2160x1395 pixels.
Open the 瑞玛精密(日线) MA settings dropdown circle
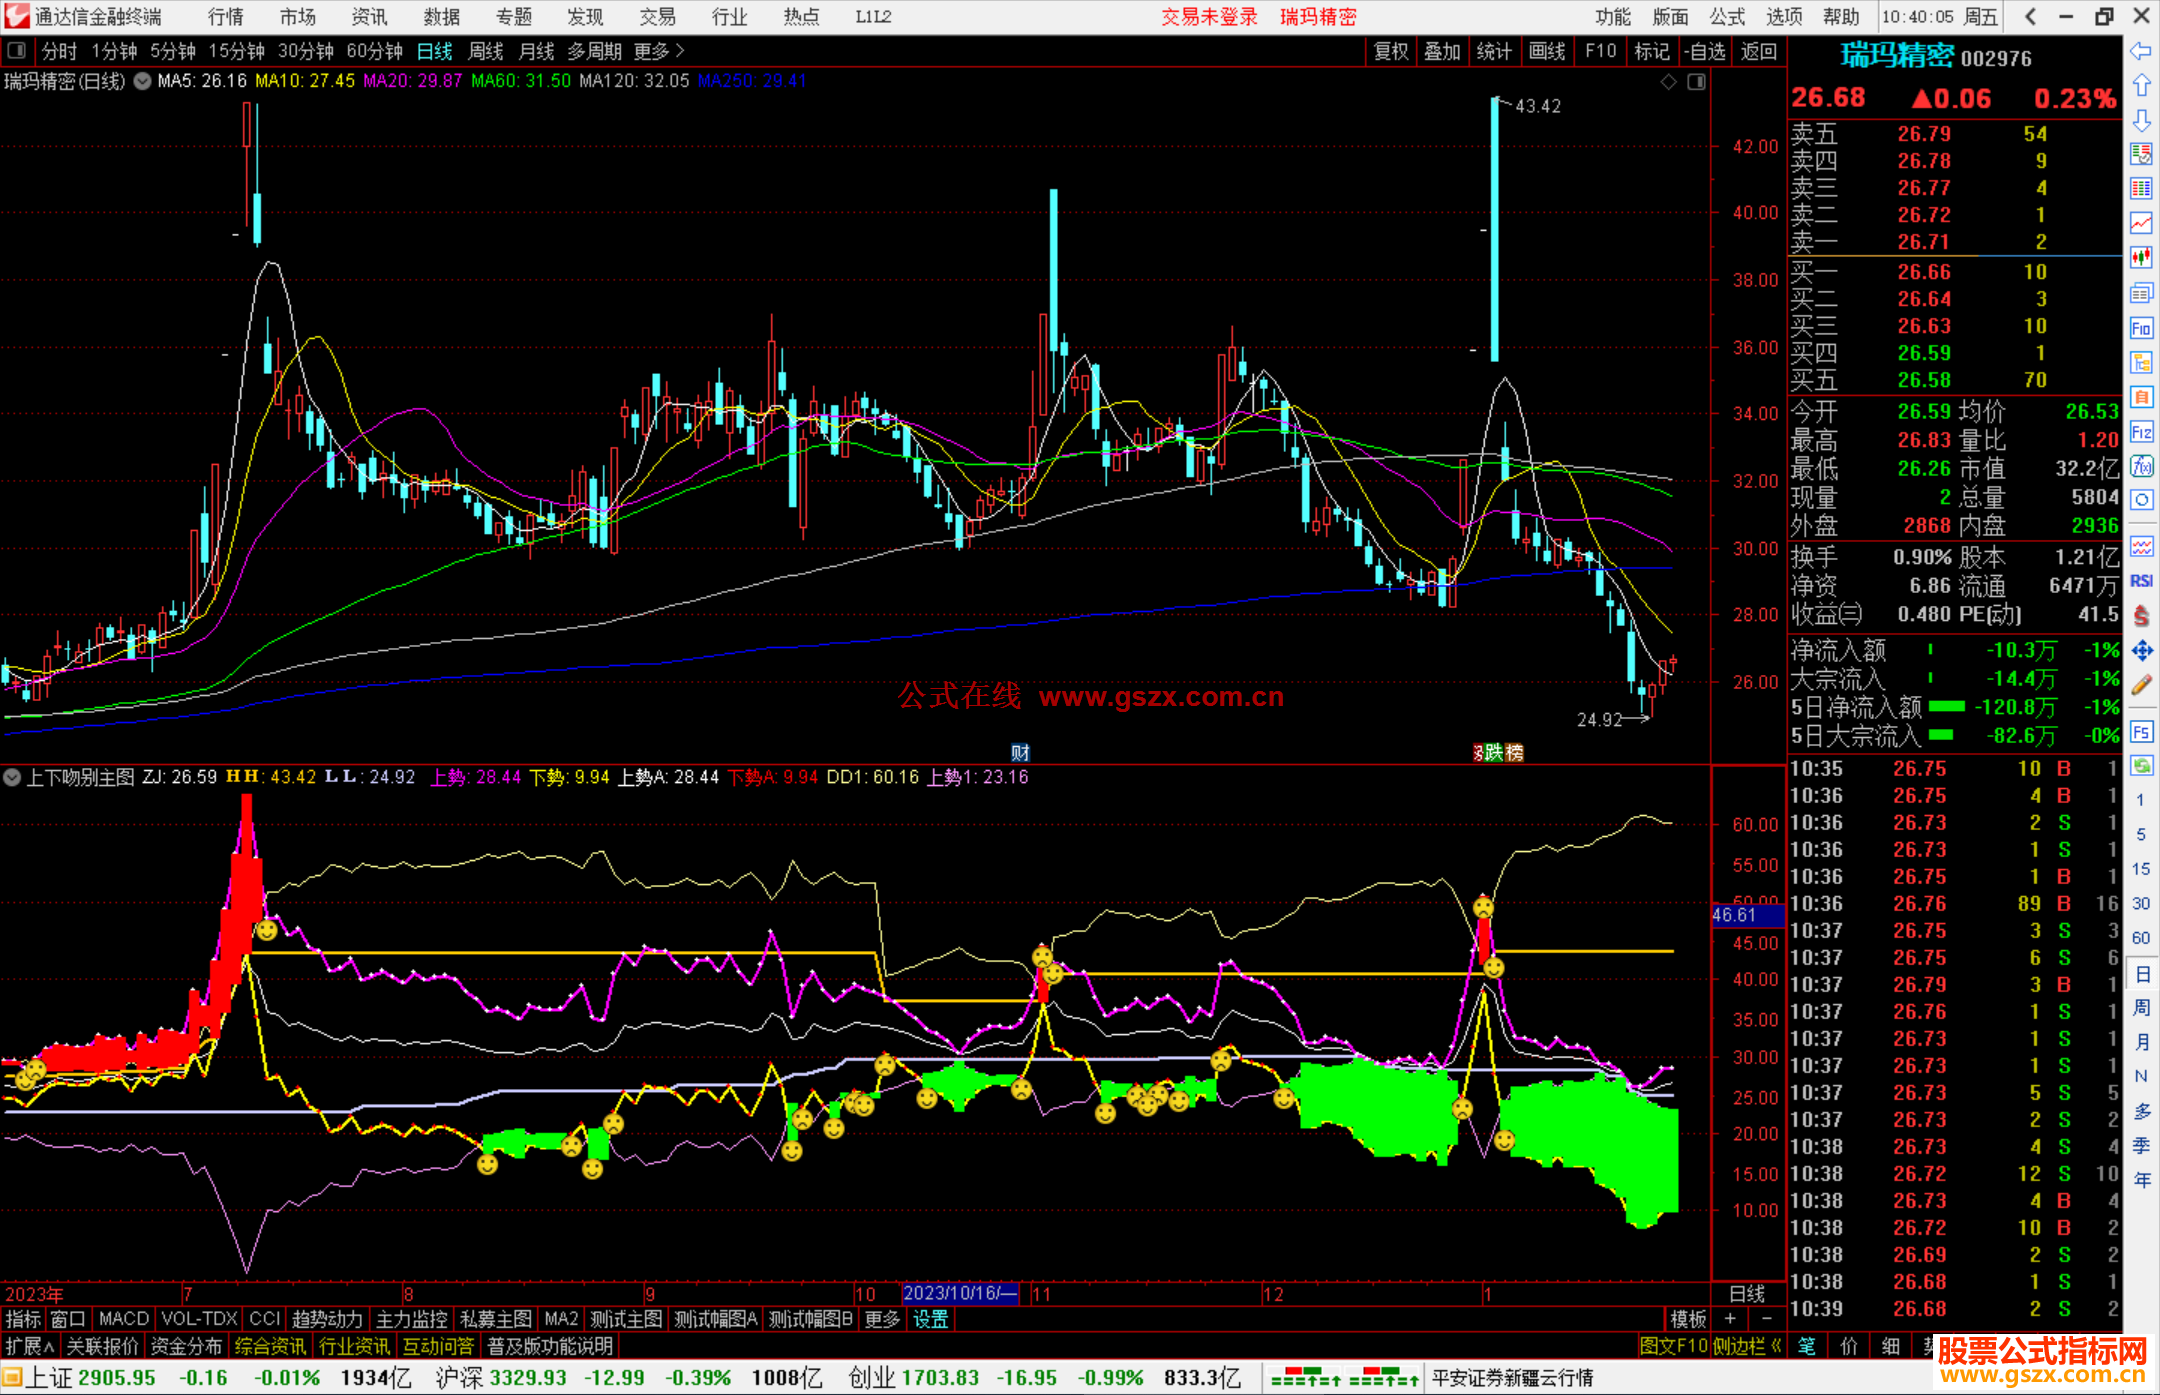click(x=142, y=81)
